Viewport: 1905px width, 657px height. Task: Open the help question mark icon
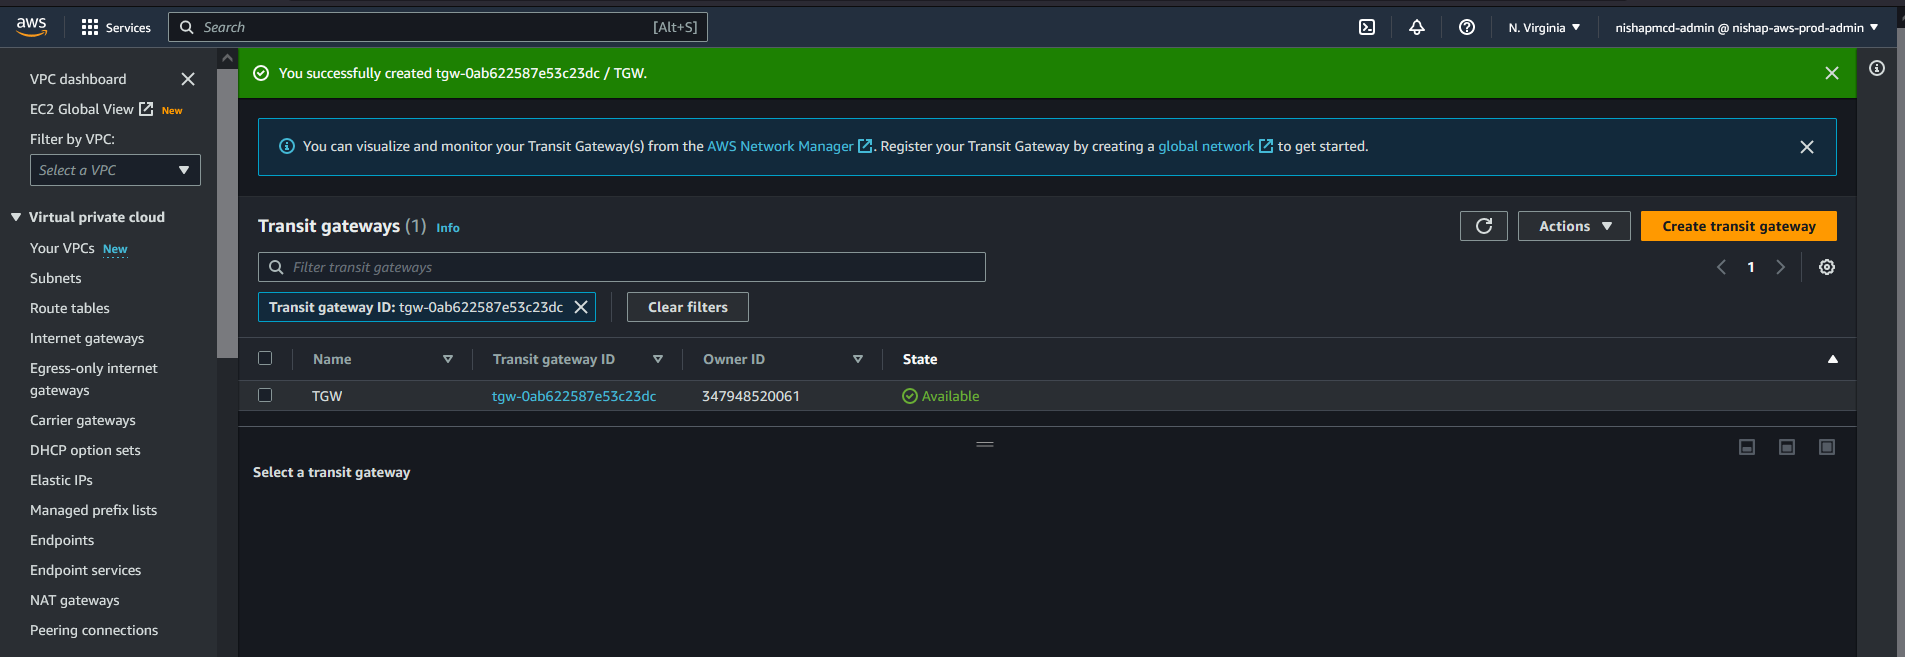tap(1466, 27)
